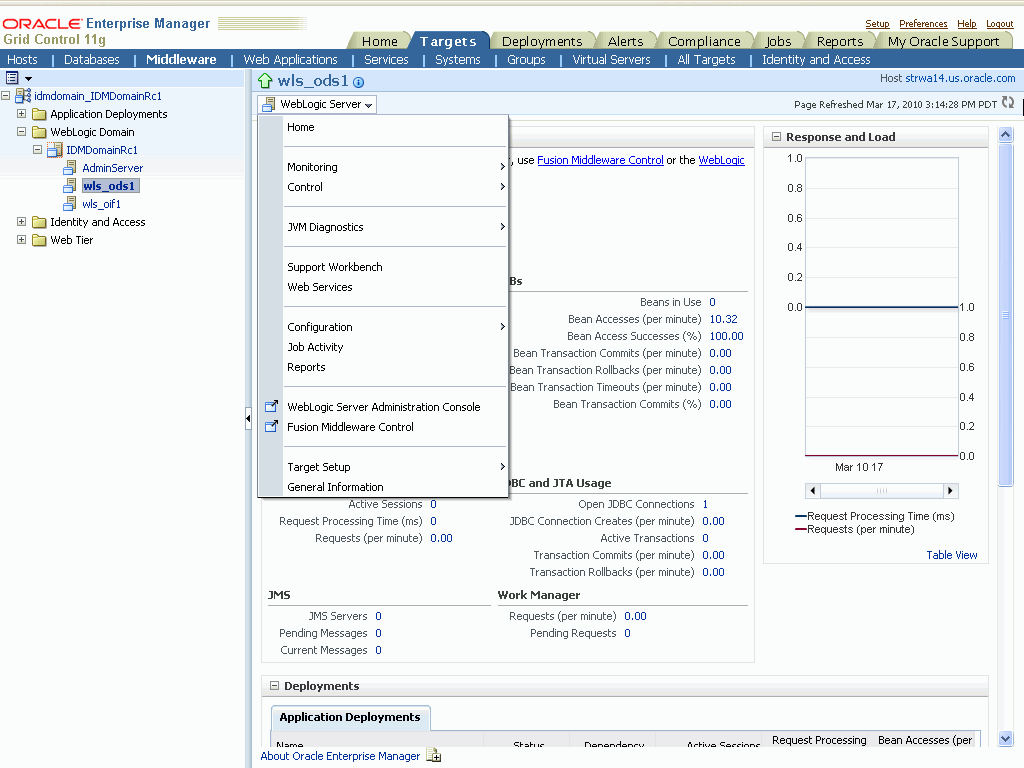
Task: Collapse the Deployments section
Action: pos(274,686)
